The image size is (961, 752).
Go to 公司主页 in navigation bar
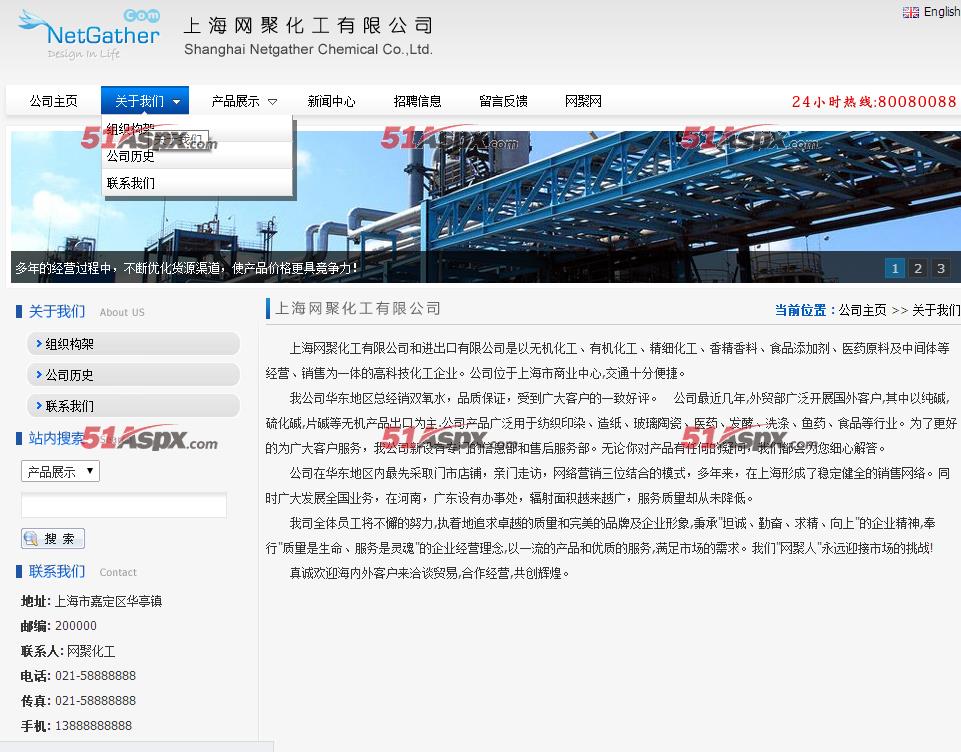click(53, 101)
